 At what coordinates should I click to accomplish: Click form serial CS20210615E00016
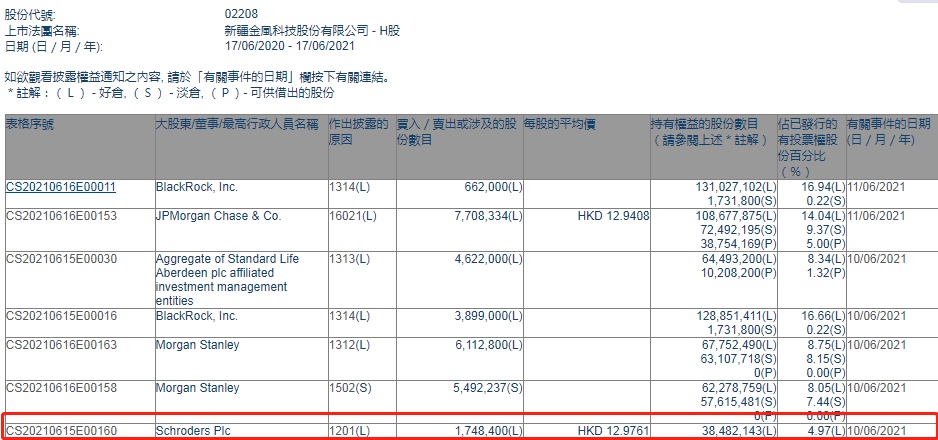tap(61, 316)
